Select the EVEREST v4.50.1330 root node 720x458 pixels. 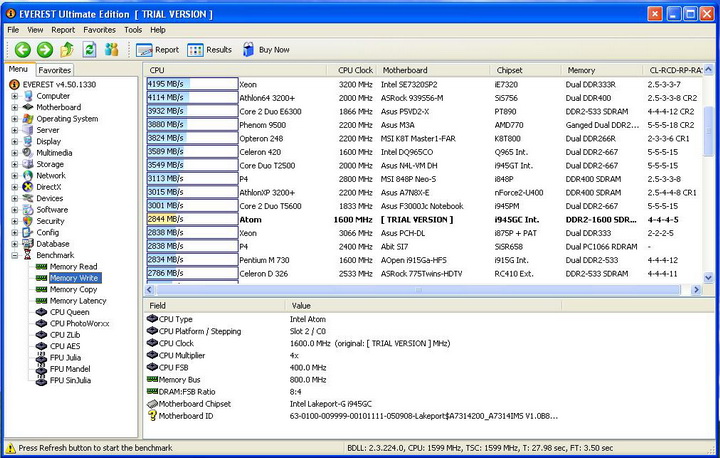point(59,85)
